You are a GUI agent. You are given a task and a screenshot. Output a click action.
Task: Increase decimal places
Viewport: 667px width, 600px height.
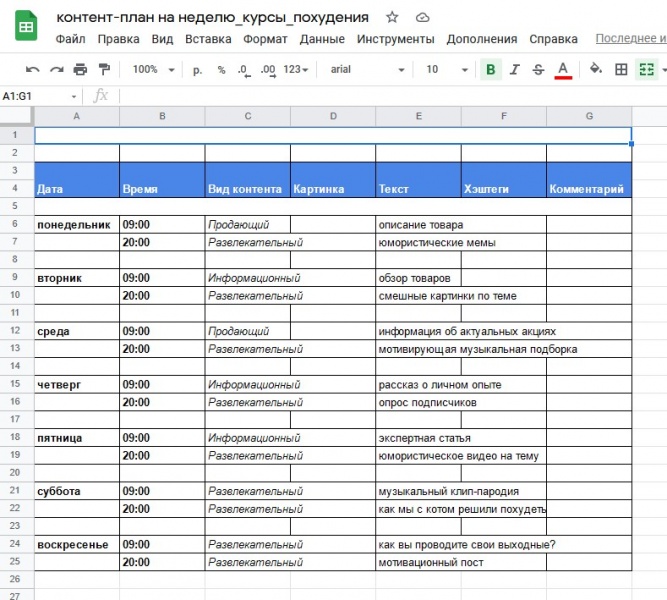[x=268, y=70]
